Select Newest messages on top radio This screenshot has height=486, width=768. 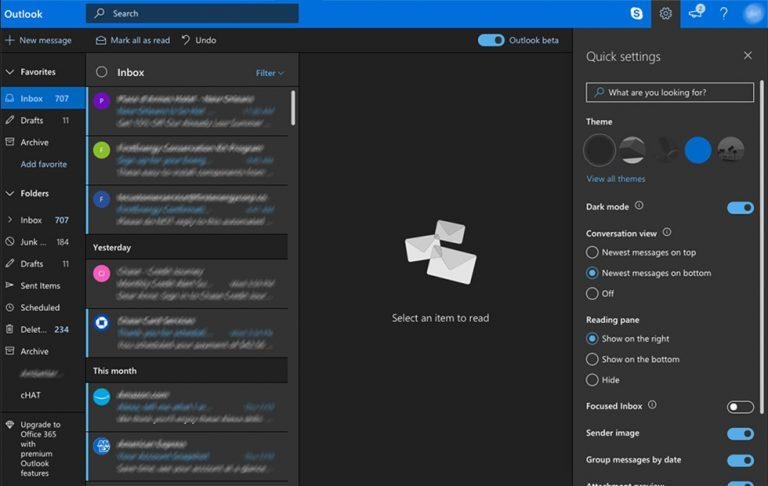click(x=592, y=252)
